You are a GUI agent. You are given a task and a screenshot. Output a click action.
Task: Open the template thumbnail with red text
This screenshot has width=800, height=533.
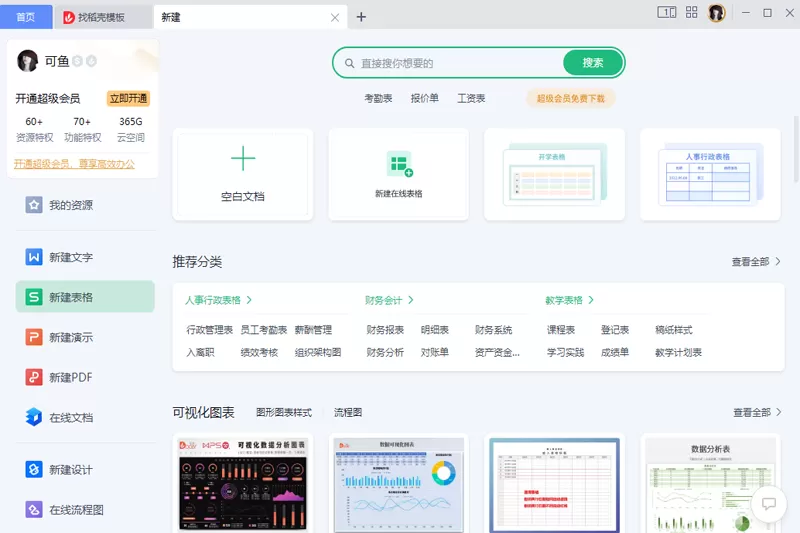tap(555, 484)
